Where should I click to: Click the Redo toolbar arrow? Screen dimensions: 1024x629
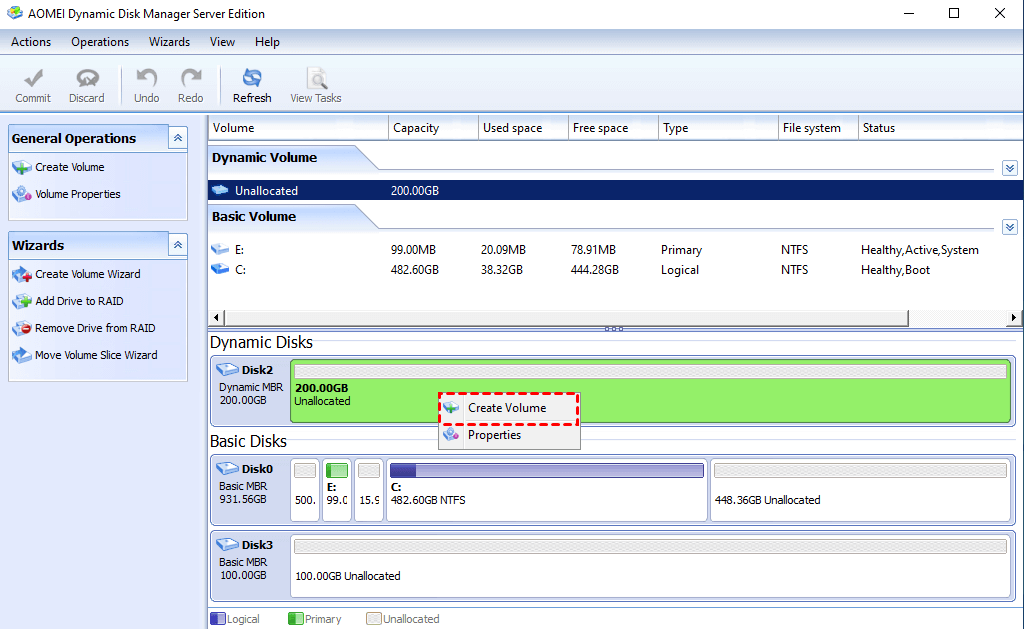point(191,86)
